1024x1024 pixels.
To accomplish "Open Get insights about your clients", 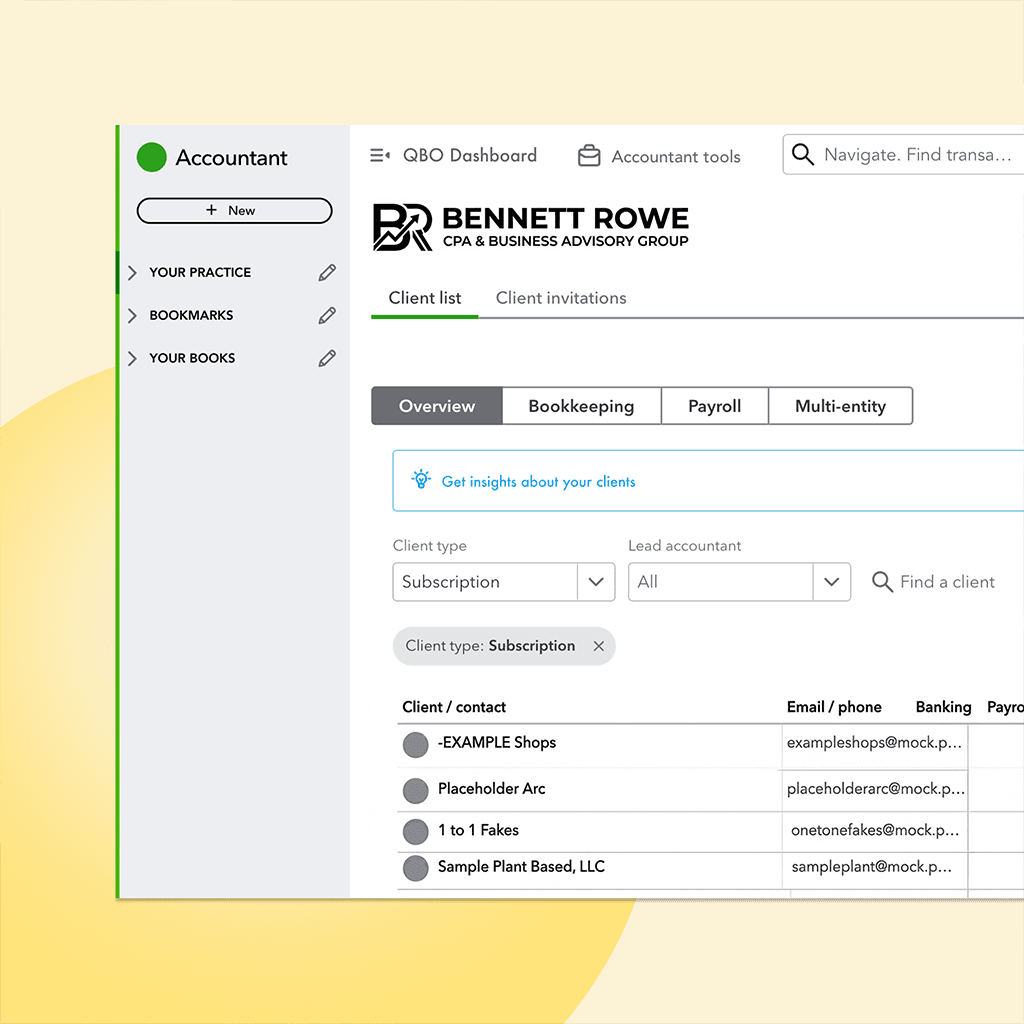I will click(538, 481).
